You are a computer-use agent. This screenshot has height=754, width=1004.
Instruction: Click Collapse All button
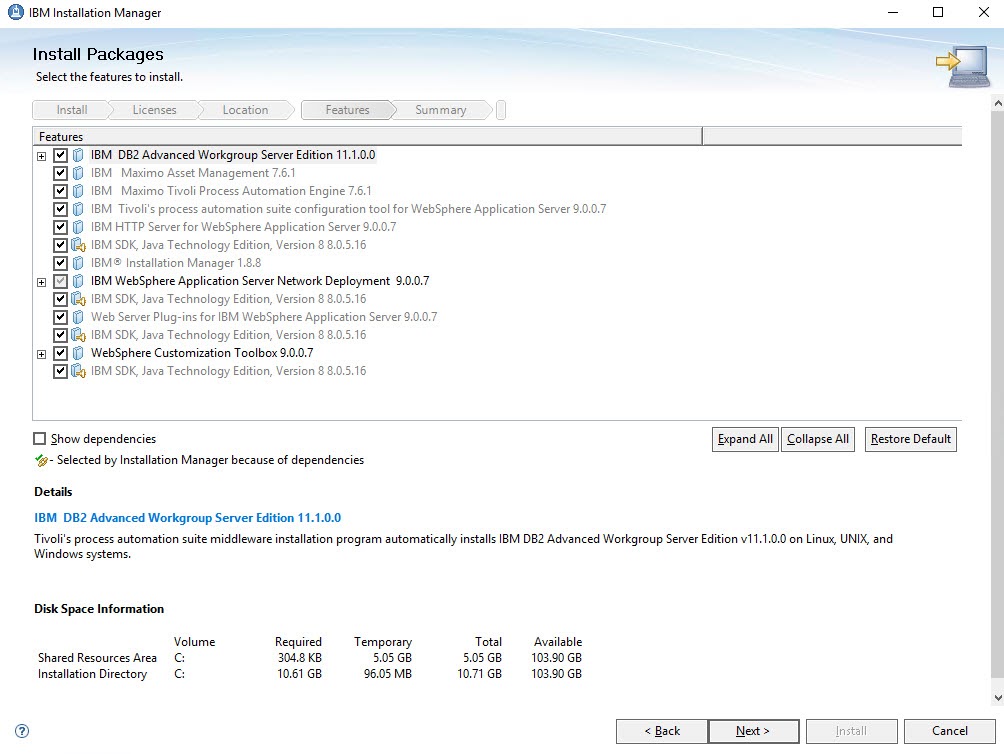pyautogui.click(x=818, y=439)
